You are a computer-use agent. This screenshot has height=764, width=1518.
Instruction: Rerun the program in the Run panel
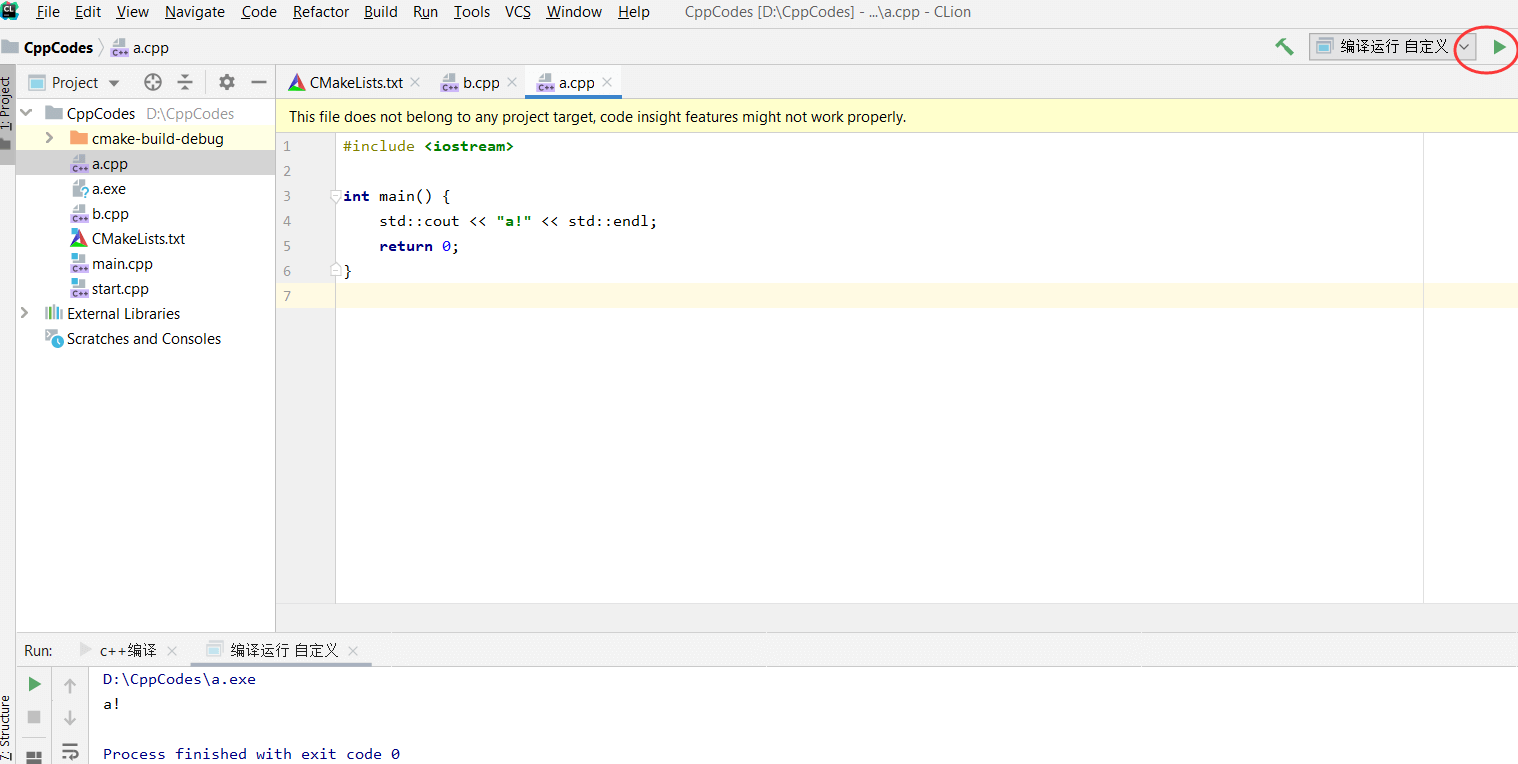[34, 685]
